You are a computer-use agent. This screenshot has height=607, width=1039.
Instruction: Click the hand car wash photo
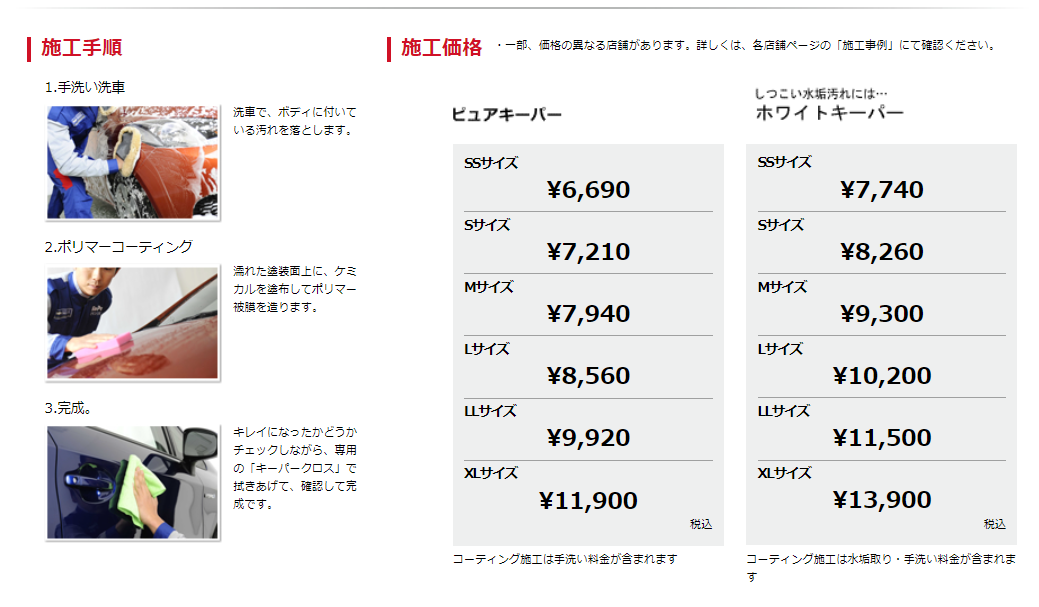(132, 162)
